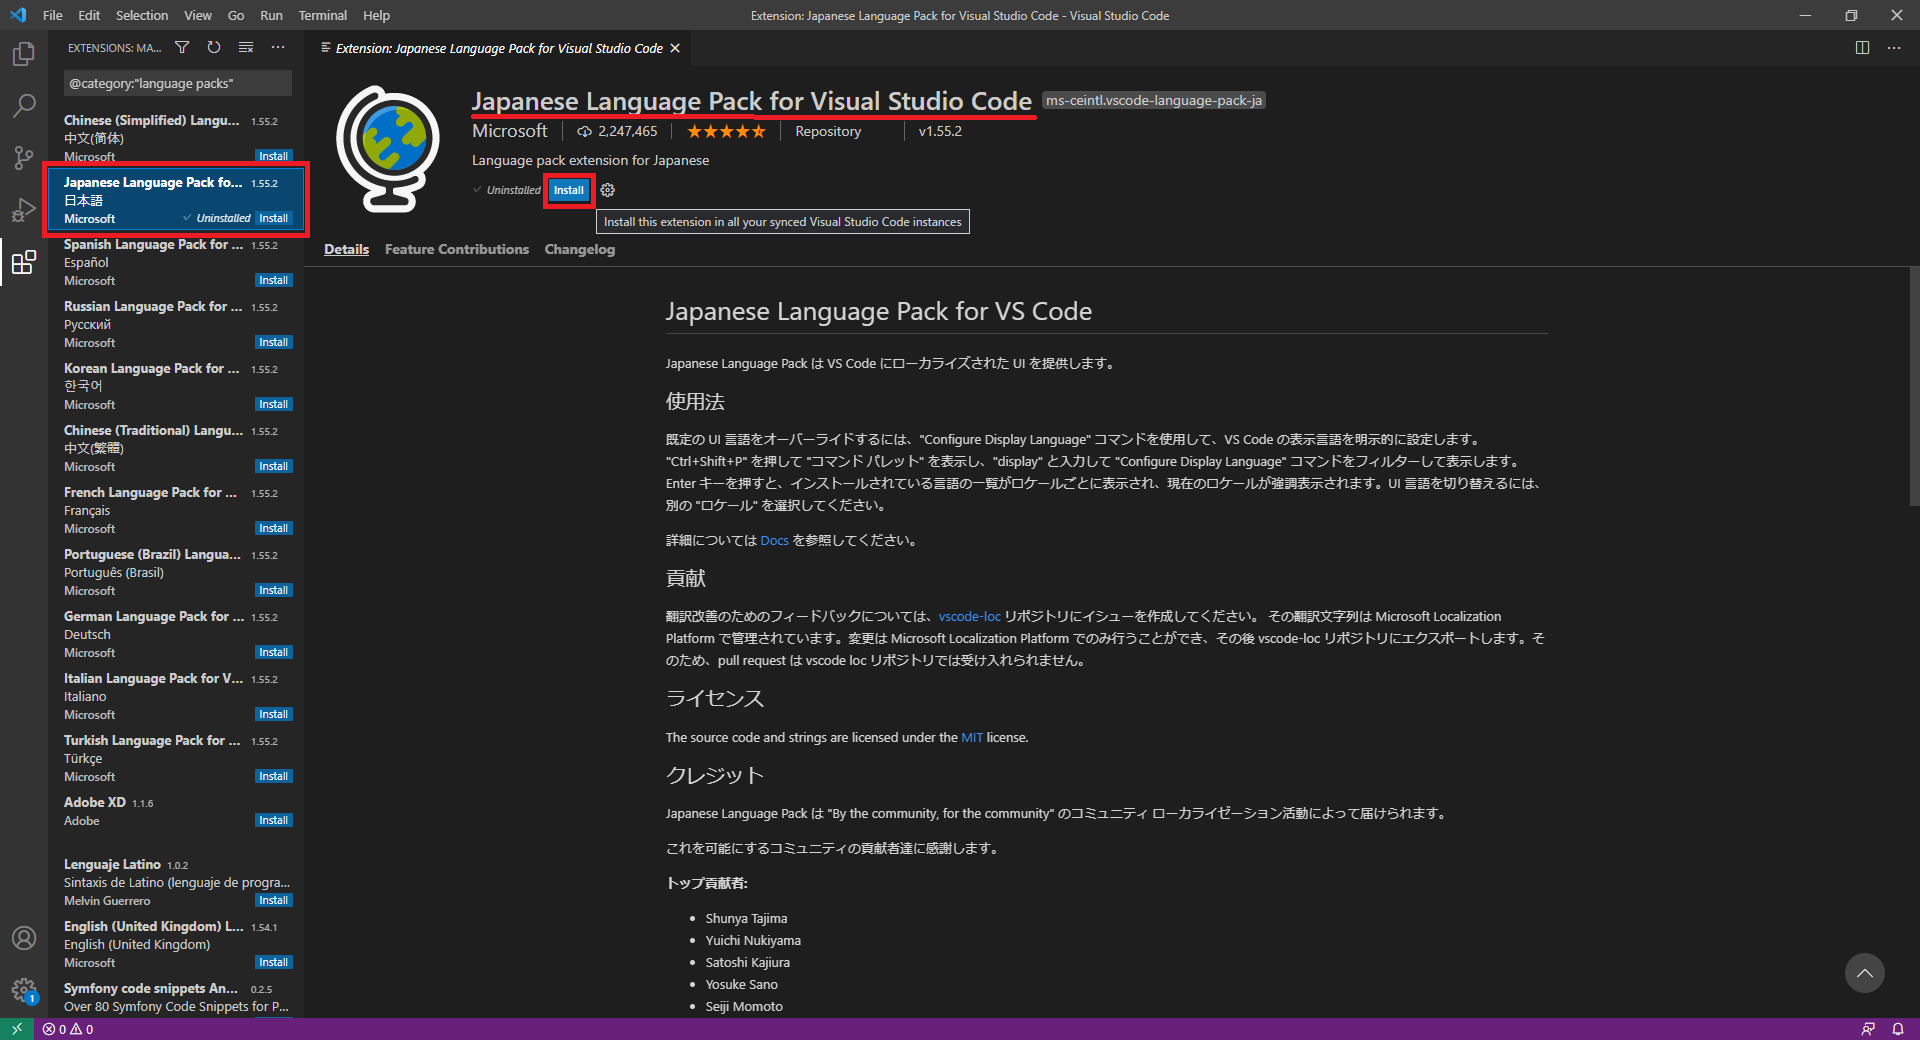Image resolution: width=1920 pixels, height=1040 pixels.
Task: Open the Extensions view icon
Action: pos(24,262)
